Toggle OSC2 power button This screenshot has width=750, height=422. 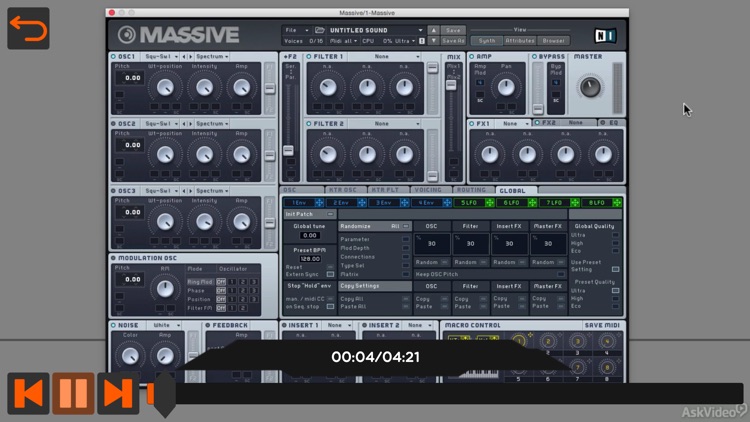(113, 124)
